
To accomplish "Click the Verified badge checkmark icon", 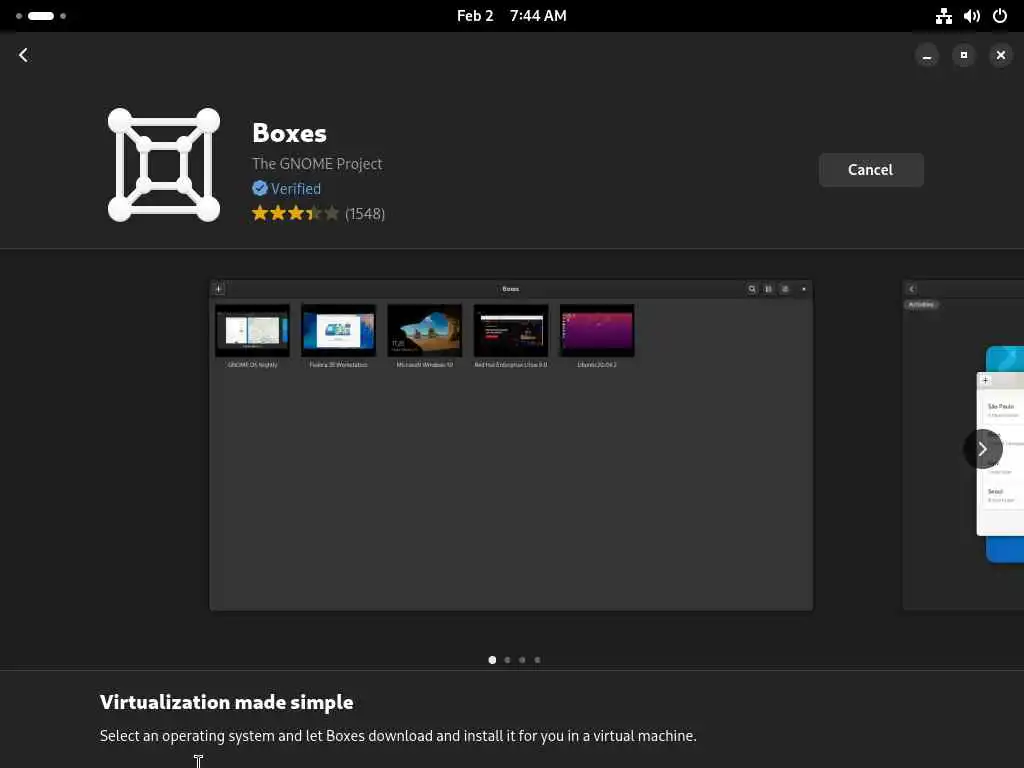I will click(x=260, y=189).
